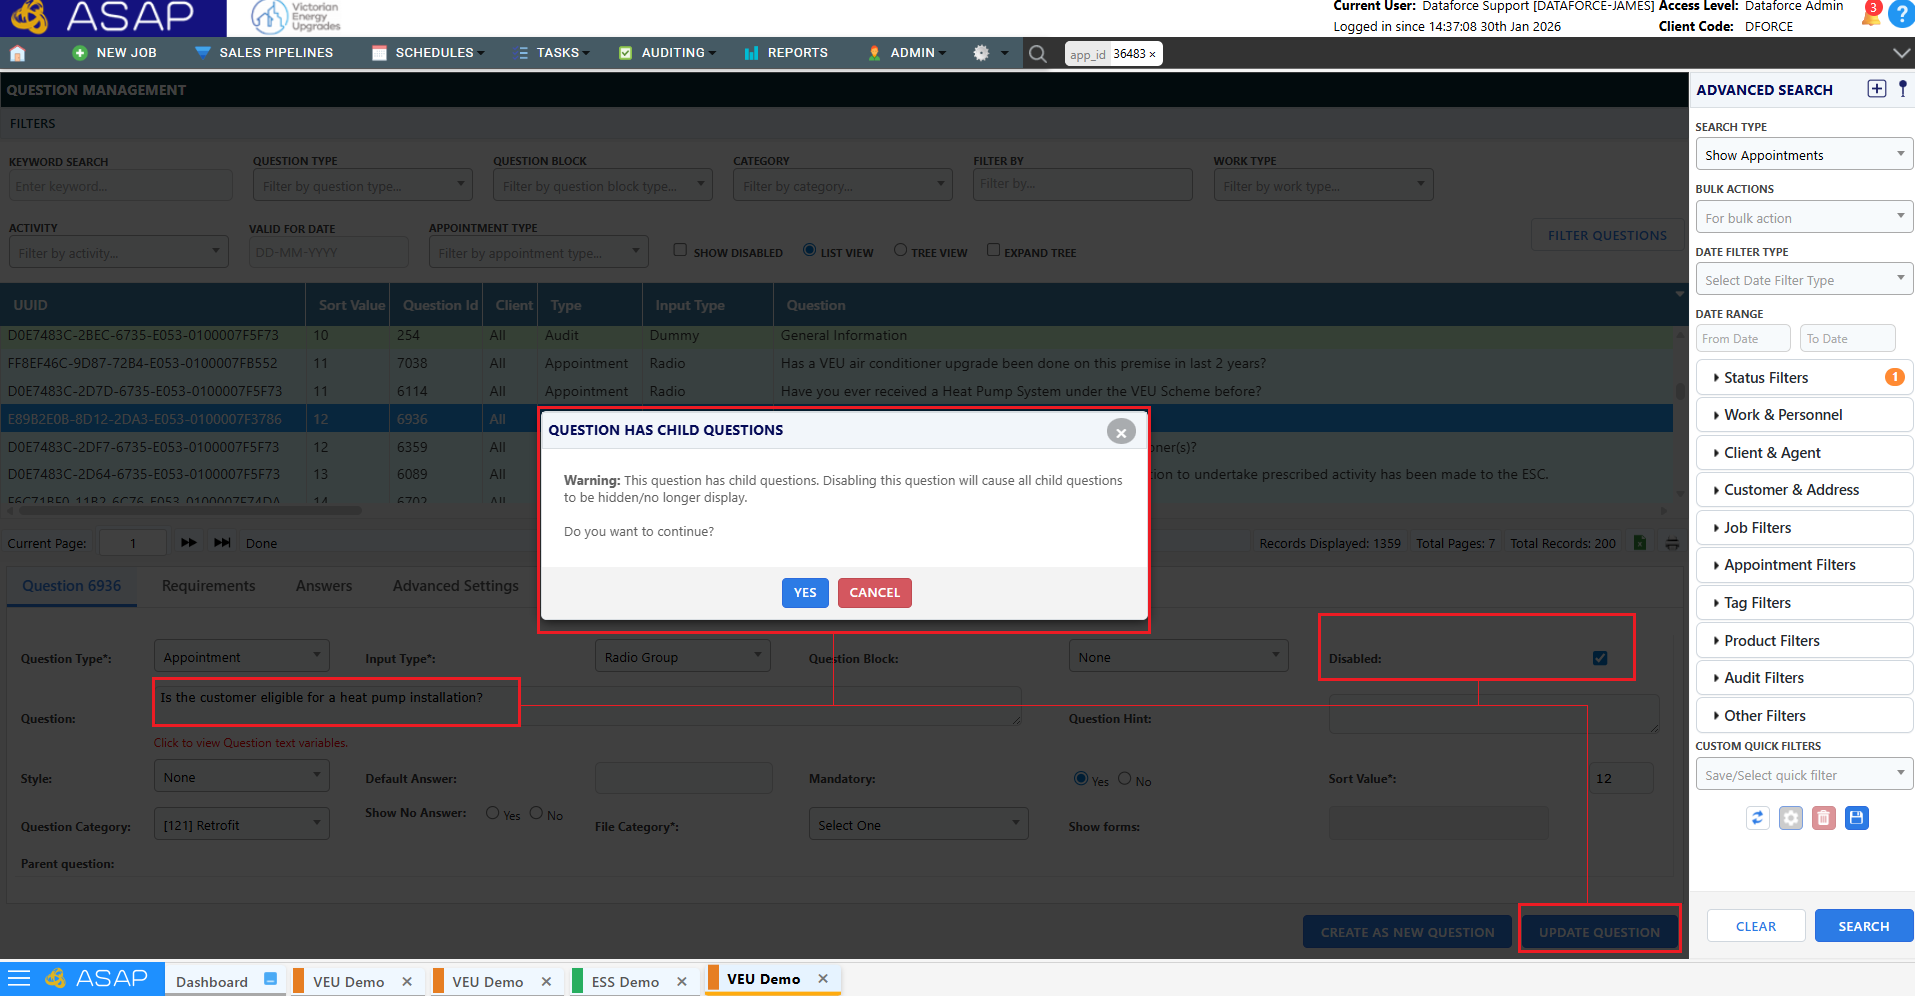Open the blue help question icon
The width and height of the screenshot is (1915, 996).
(x=1901, y=15)
